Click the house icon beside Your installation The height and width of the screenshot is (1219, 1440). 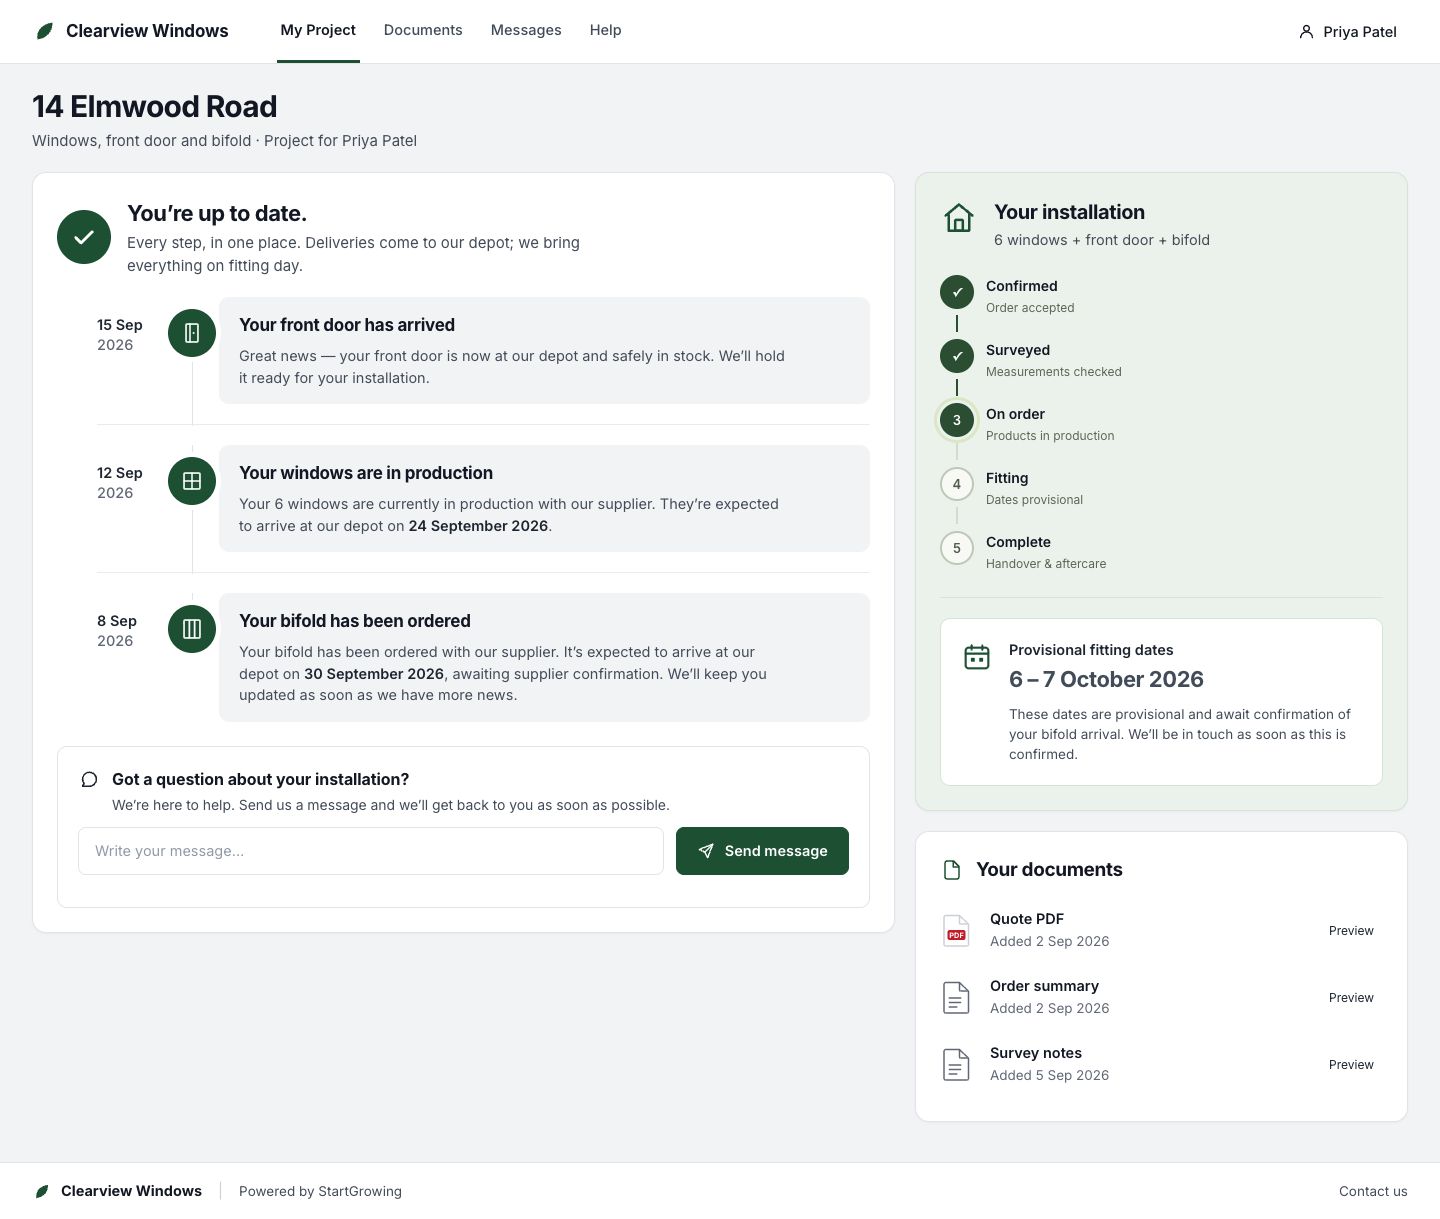coord(959,217)
